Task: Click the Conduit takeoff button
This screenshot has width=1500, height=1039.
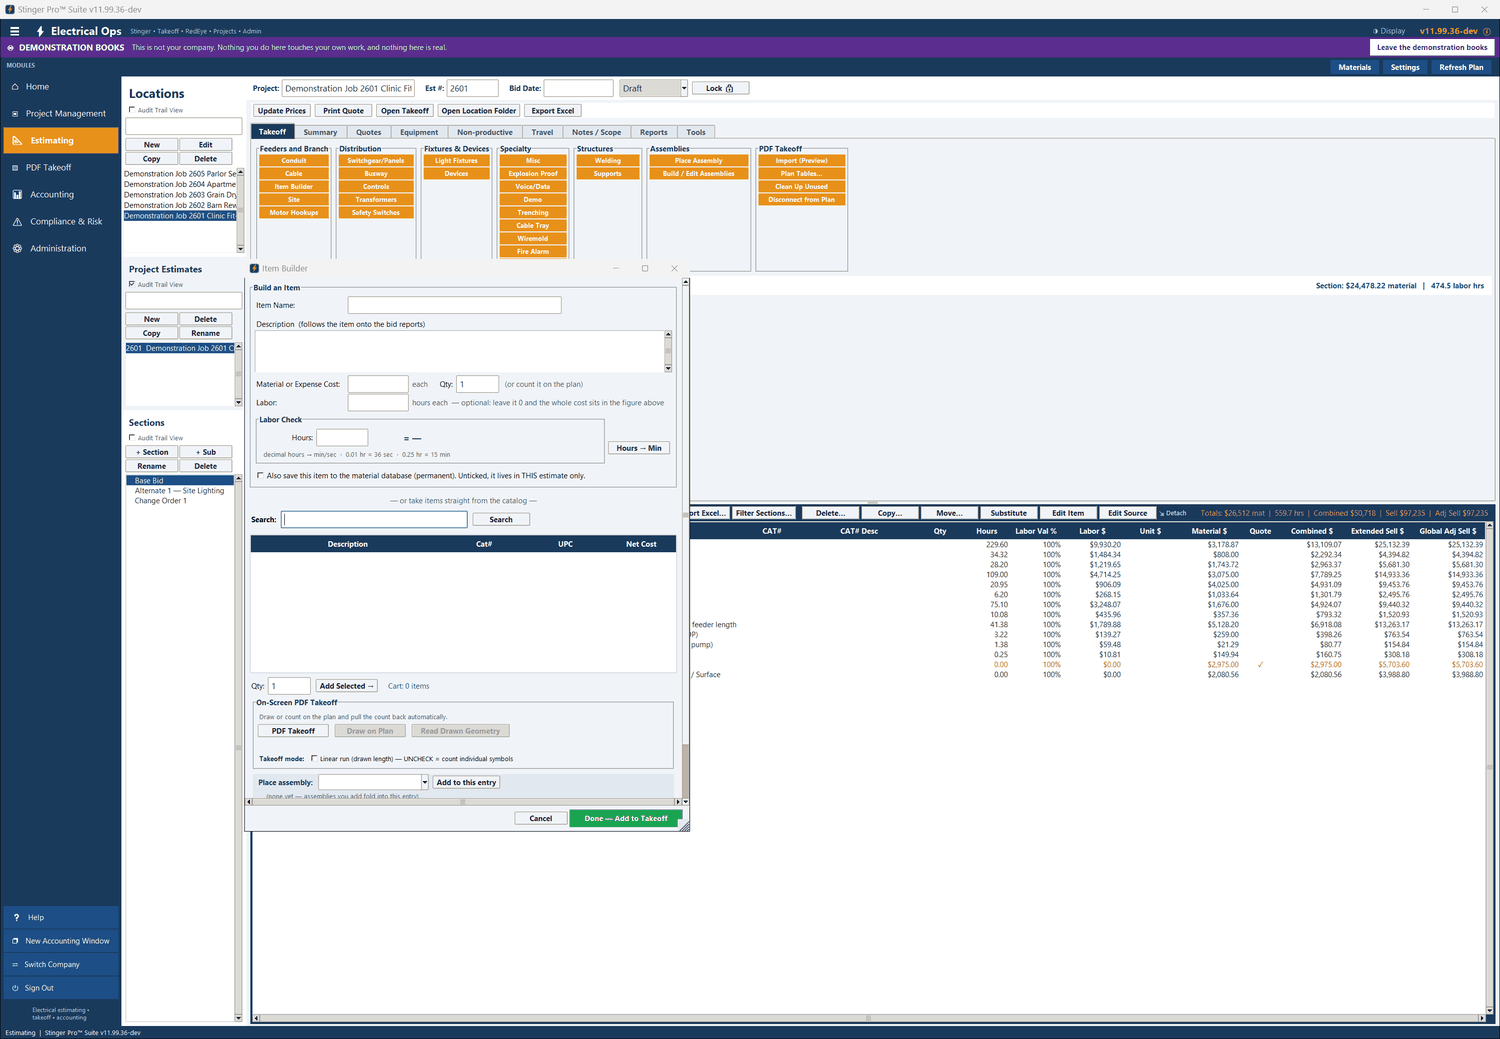Action: (x=294, y=161)
